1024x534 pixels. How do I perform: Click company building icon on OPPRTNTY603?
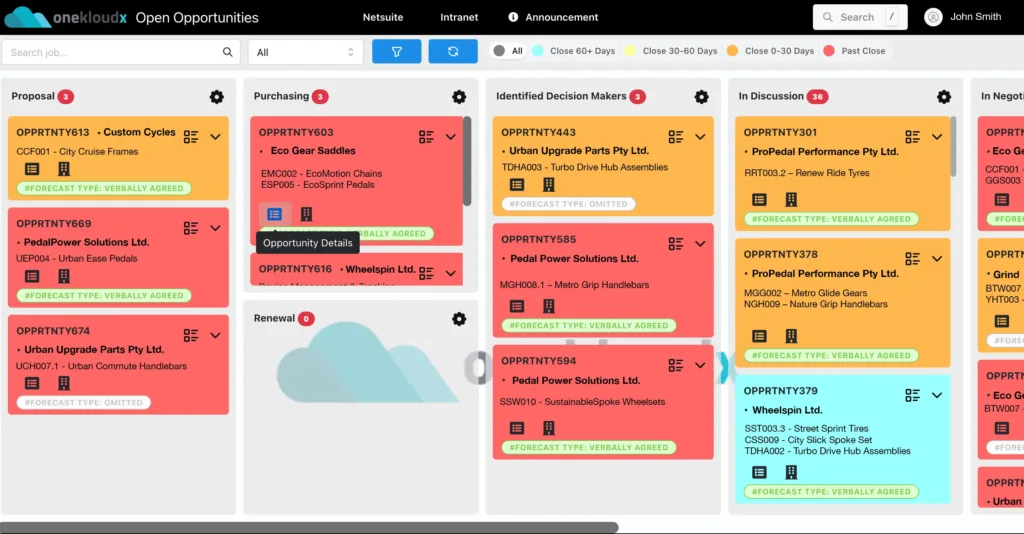pos(306,214)
